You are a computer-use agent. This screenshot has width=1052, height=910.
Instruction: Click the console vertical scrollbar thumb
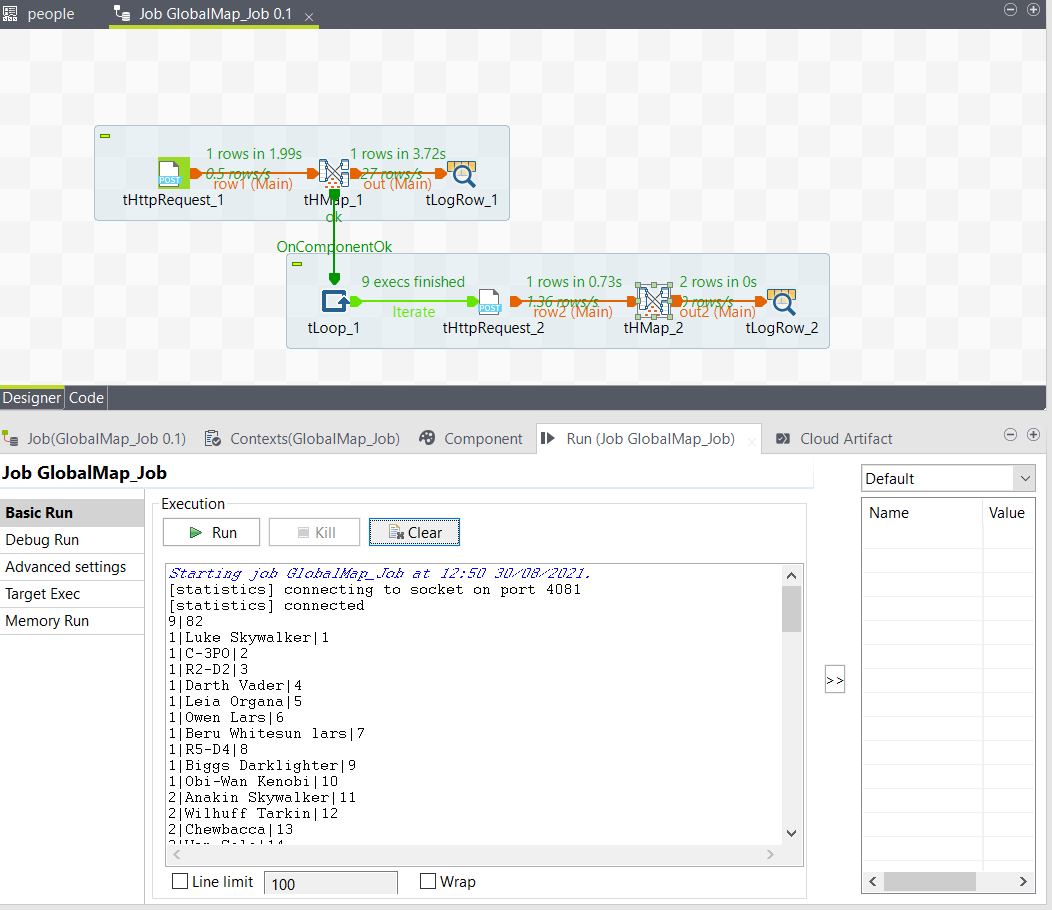[x=791, y=609]
